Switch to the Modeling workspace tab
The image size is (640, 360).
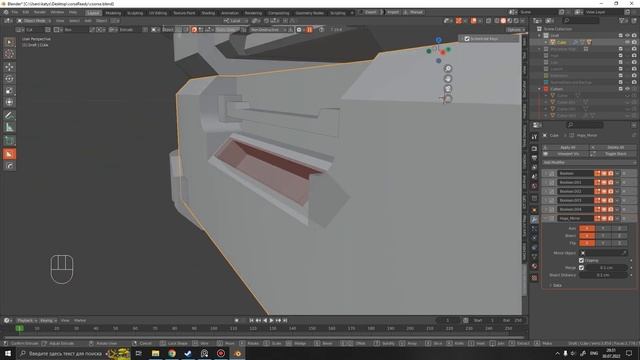113,13
